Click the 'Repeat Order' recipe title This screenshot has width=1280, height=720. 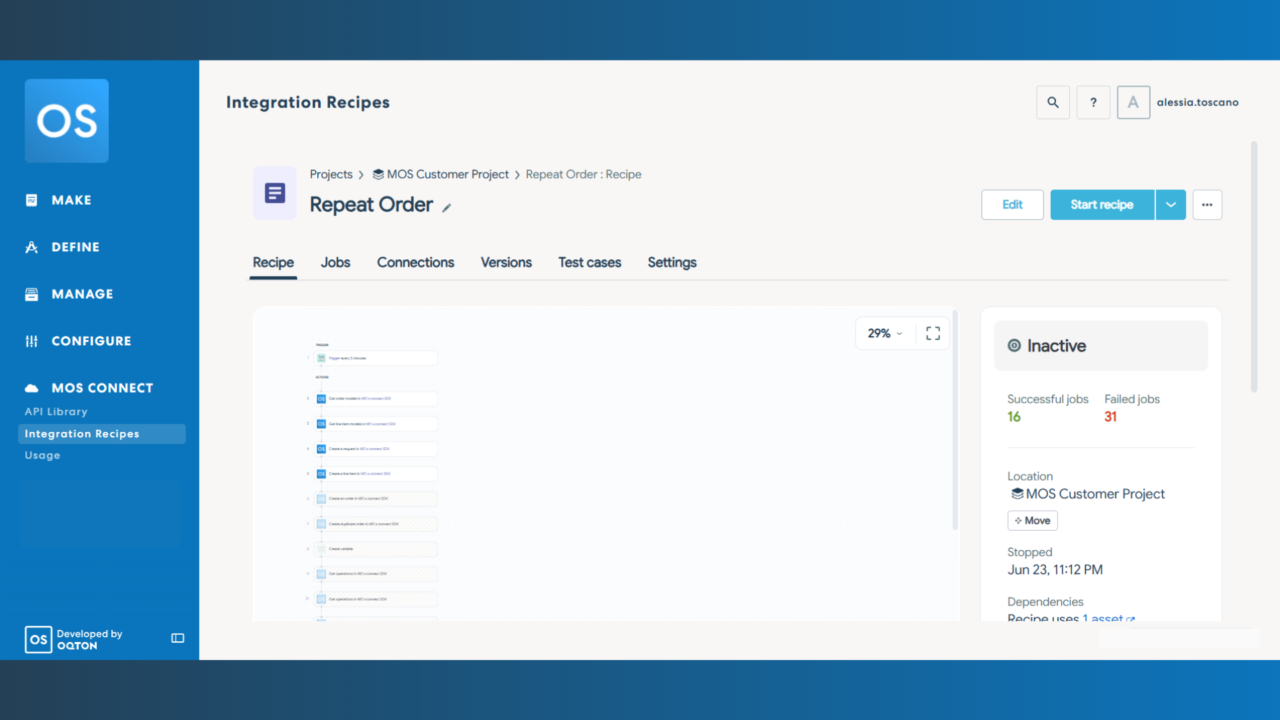[371, 205]
